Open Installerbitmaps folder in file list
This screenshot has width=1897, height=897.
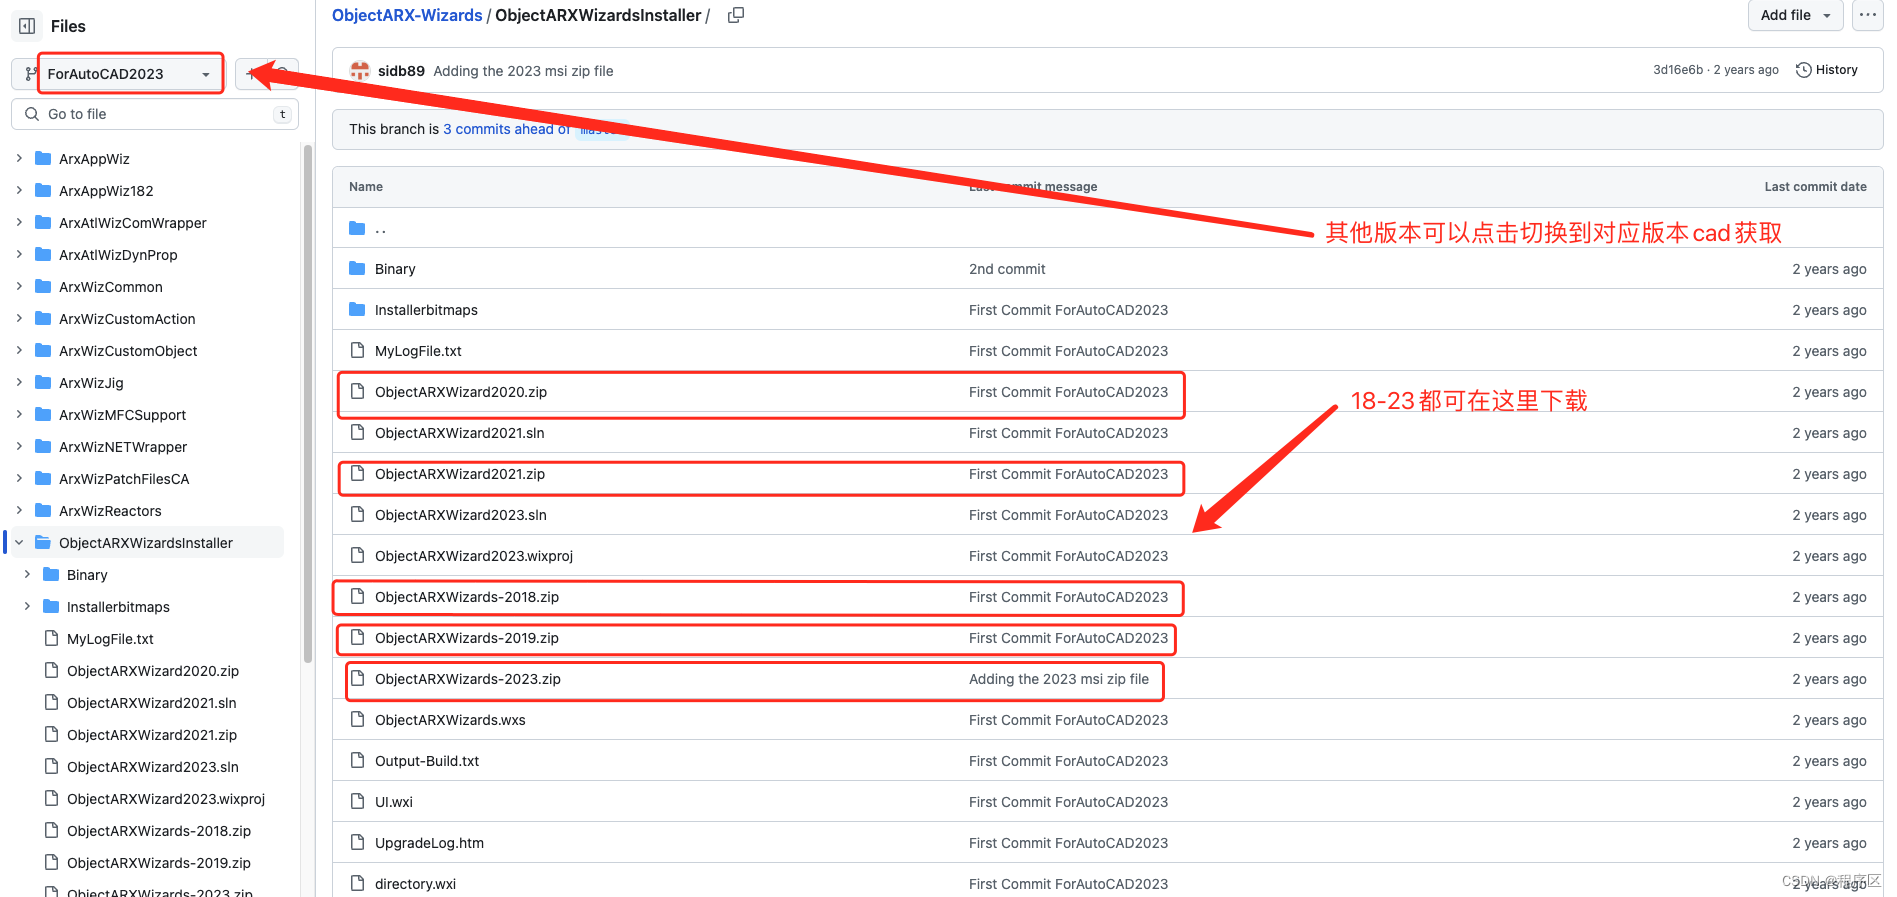[426, 310]
